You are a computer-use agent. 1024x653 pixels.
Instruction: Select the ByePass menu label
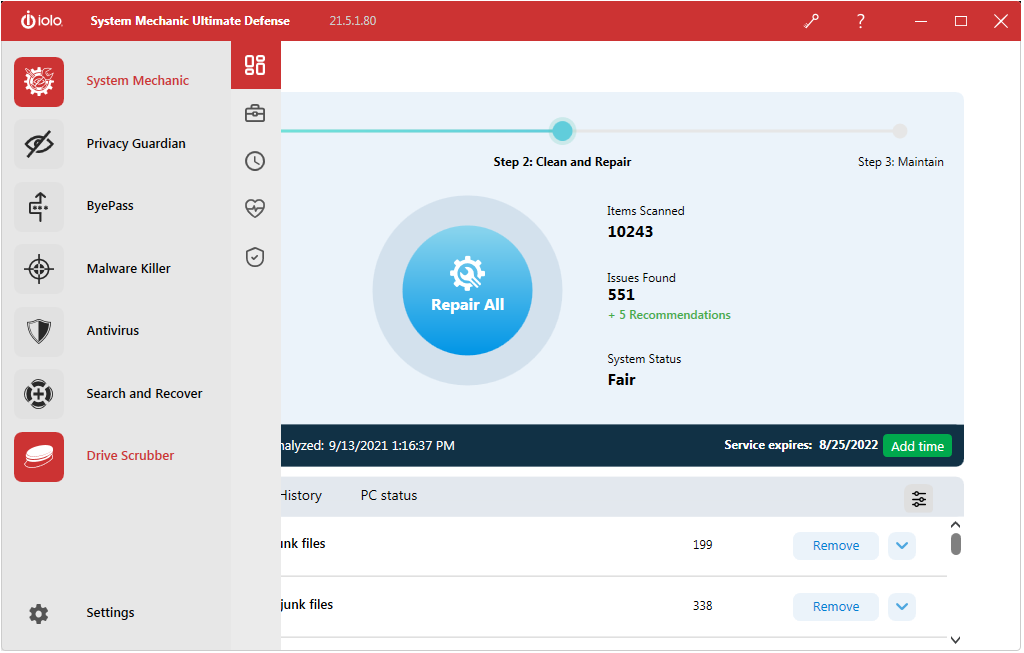click(x=110, y=206)
